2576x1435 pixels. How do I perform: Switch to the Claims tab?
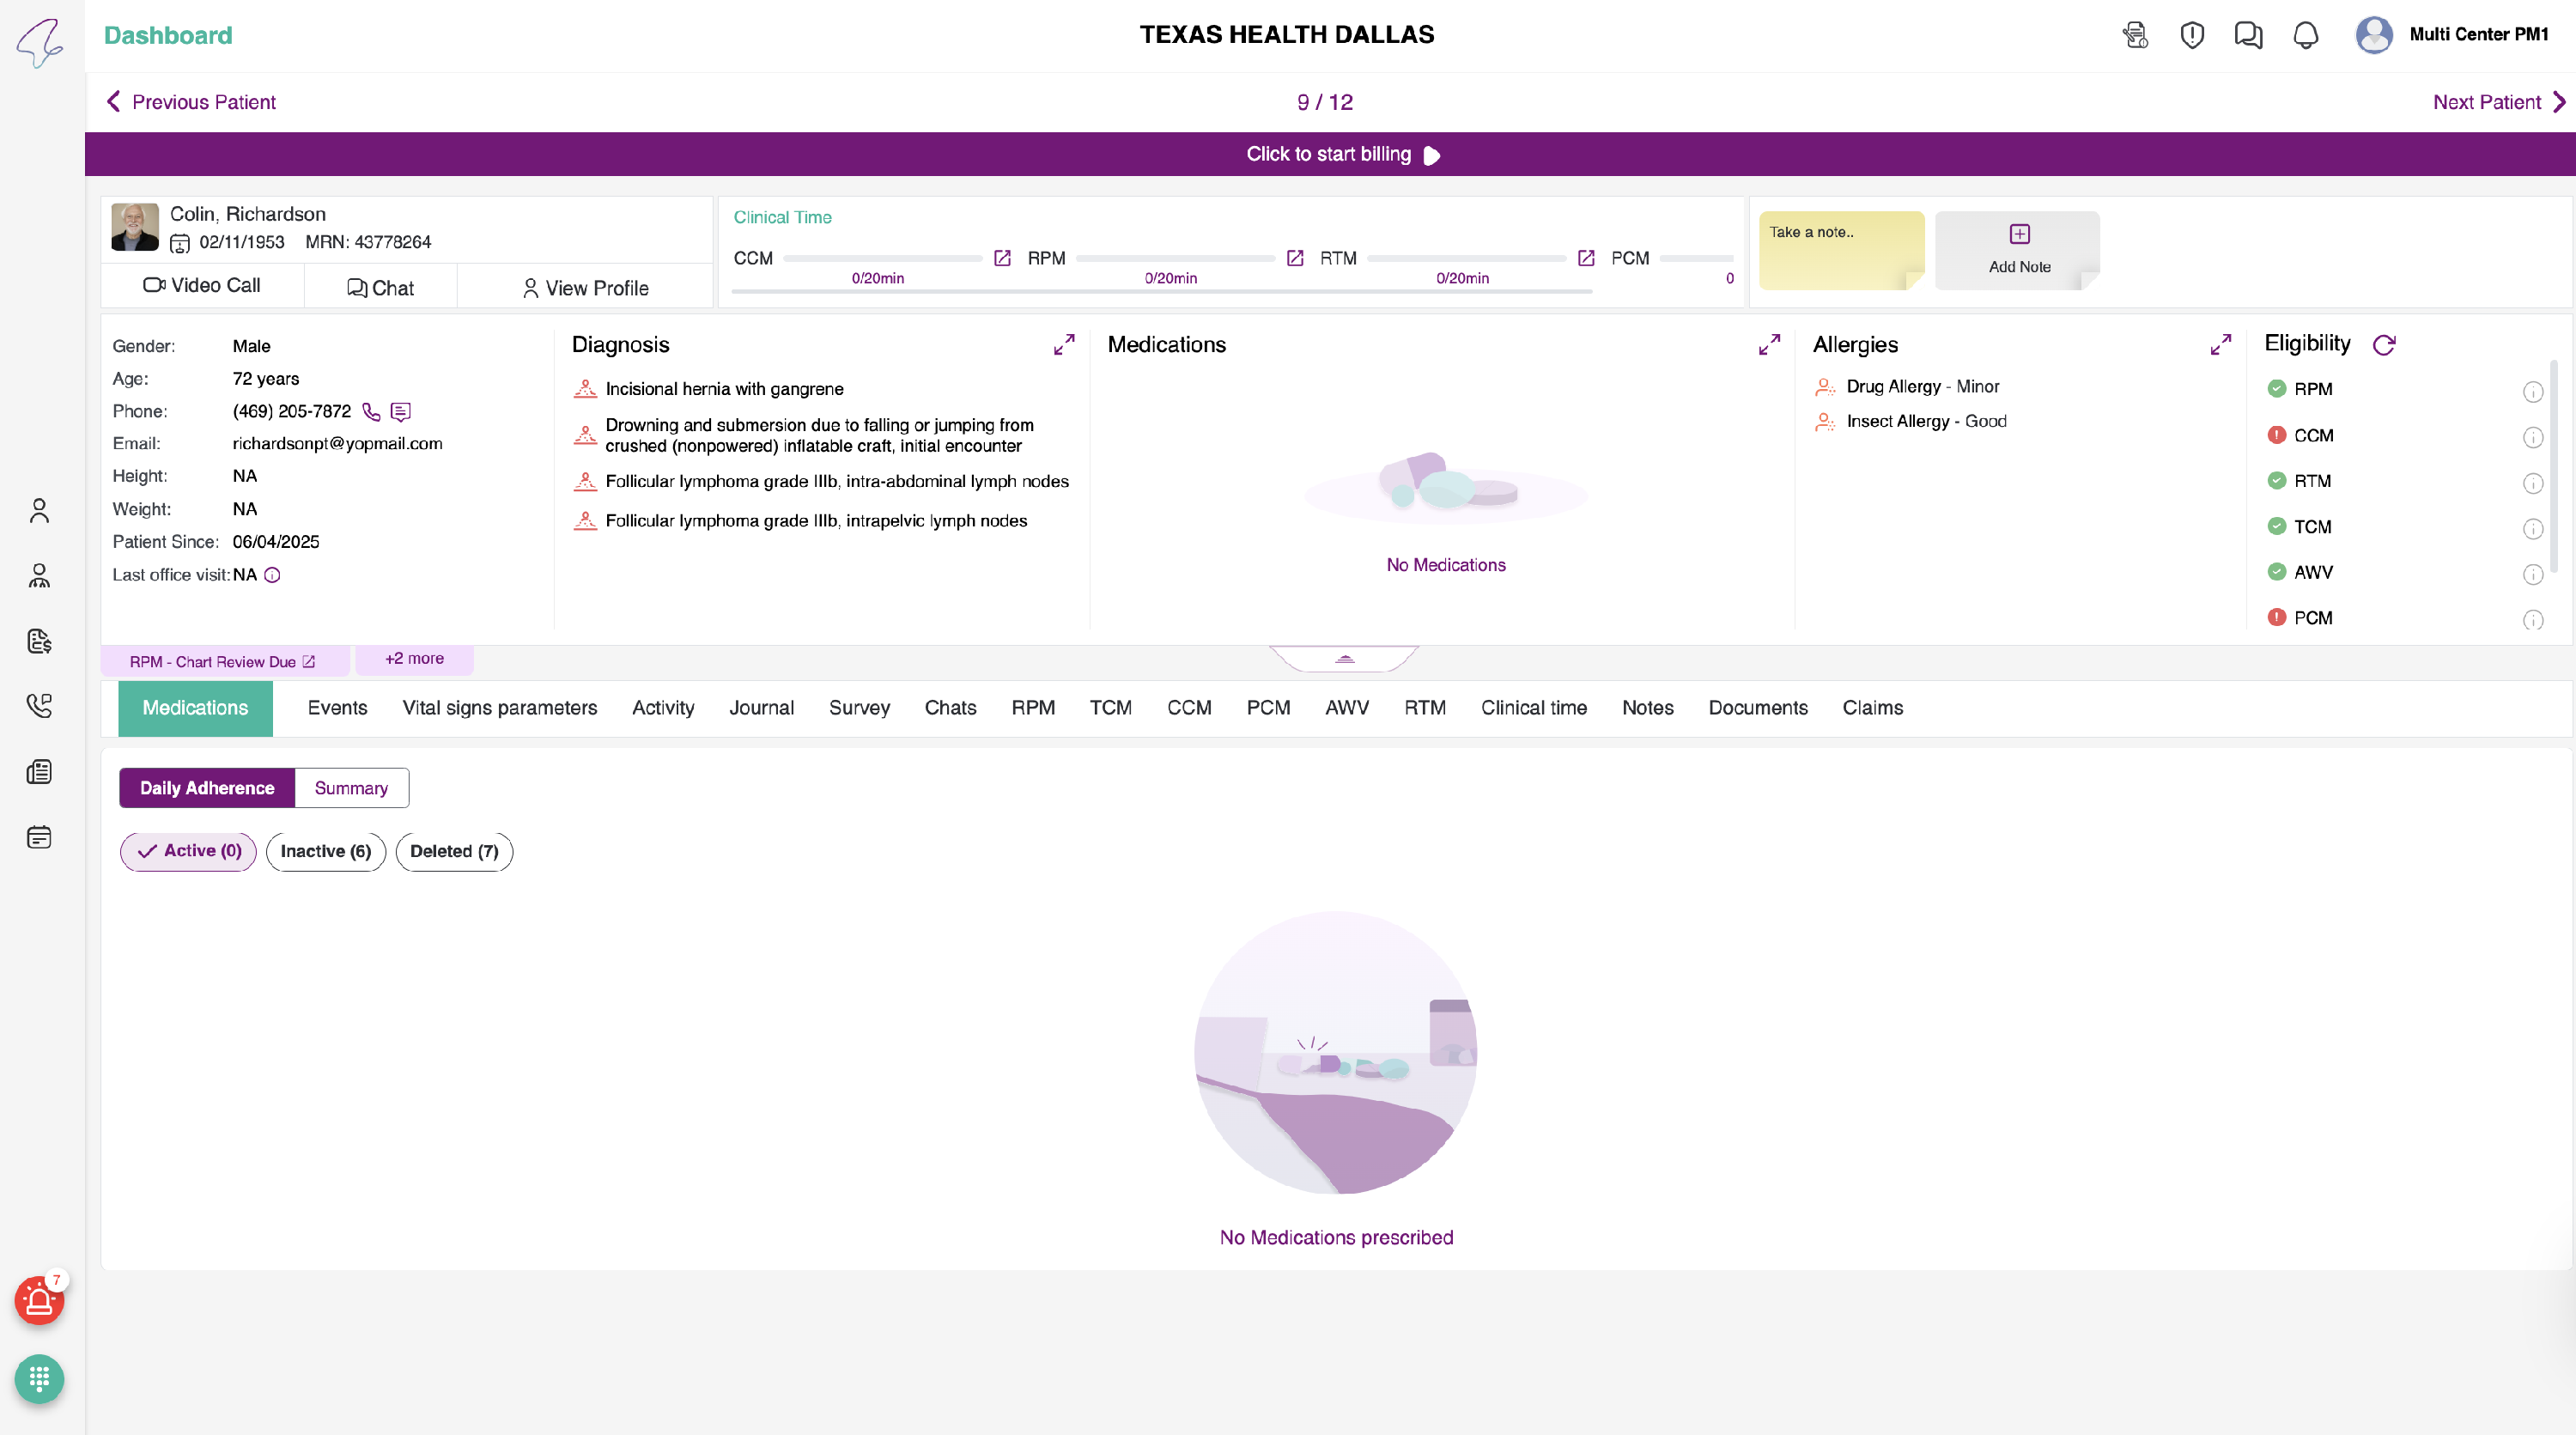click(1872, 708)
